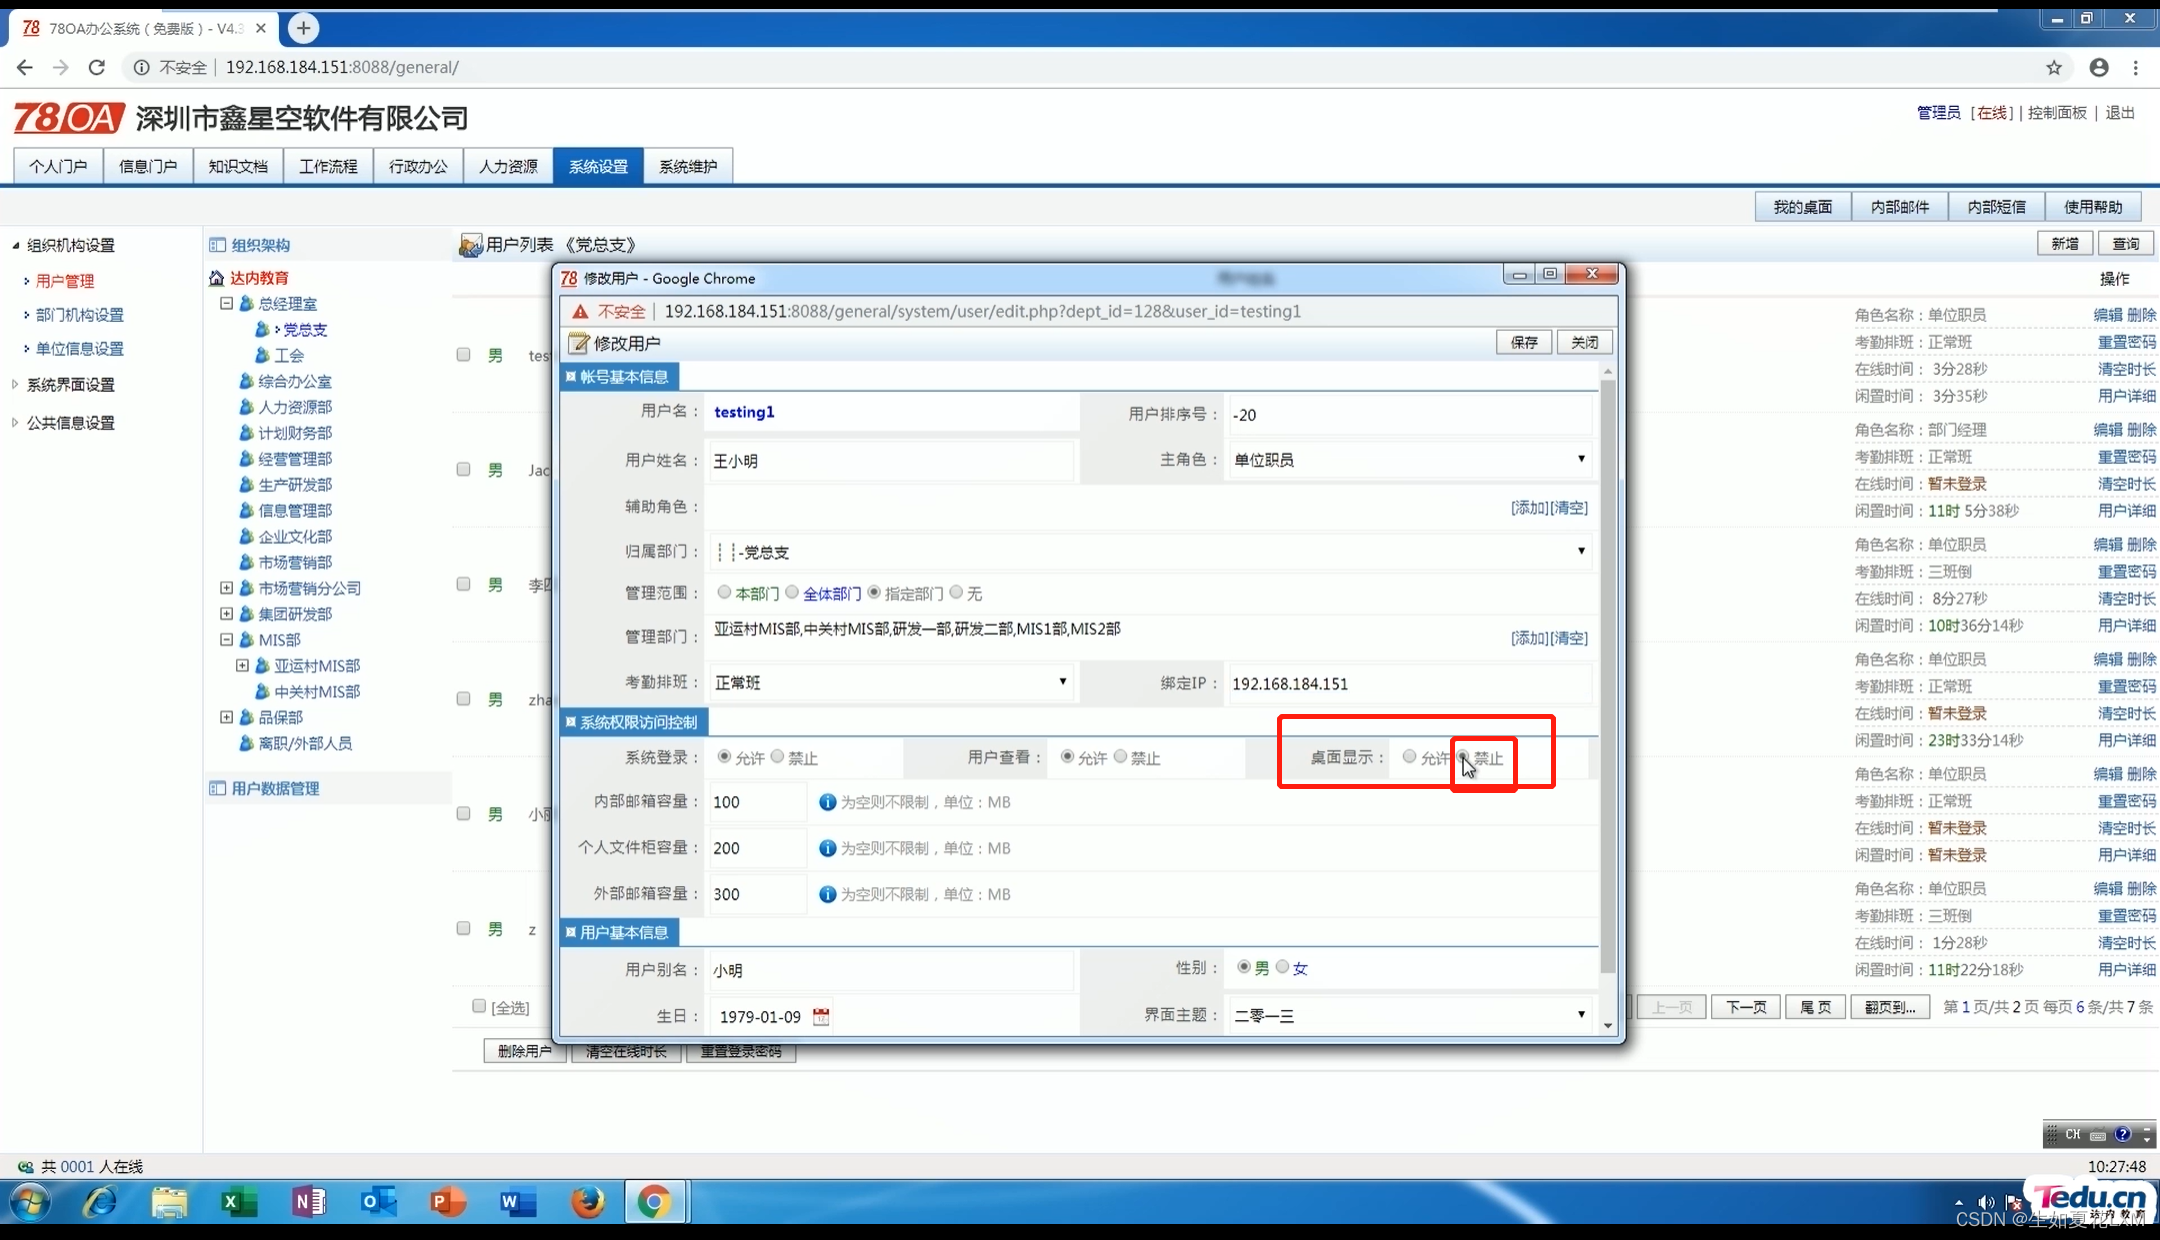Screen dimensions: 2160x1240
Task: Switch to the 工作流程 tab
Action: click(x=328, y=166)
